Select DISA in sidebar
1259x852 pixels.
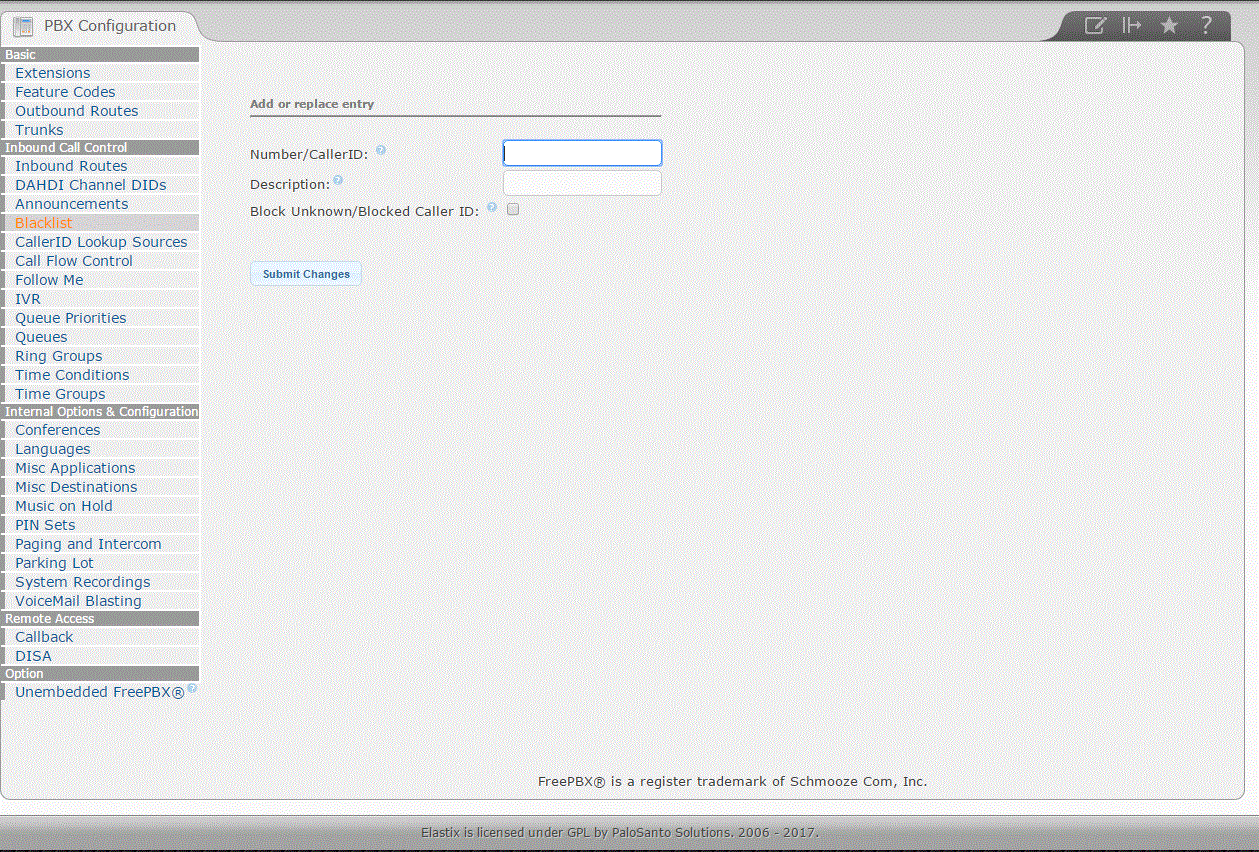tap(33, 656)
